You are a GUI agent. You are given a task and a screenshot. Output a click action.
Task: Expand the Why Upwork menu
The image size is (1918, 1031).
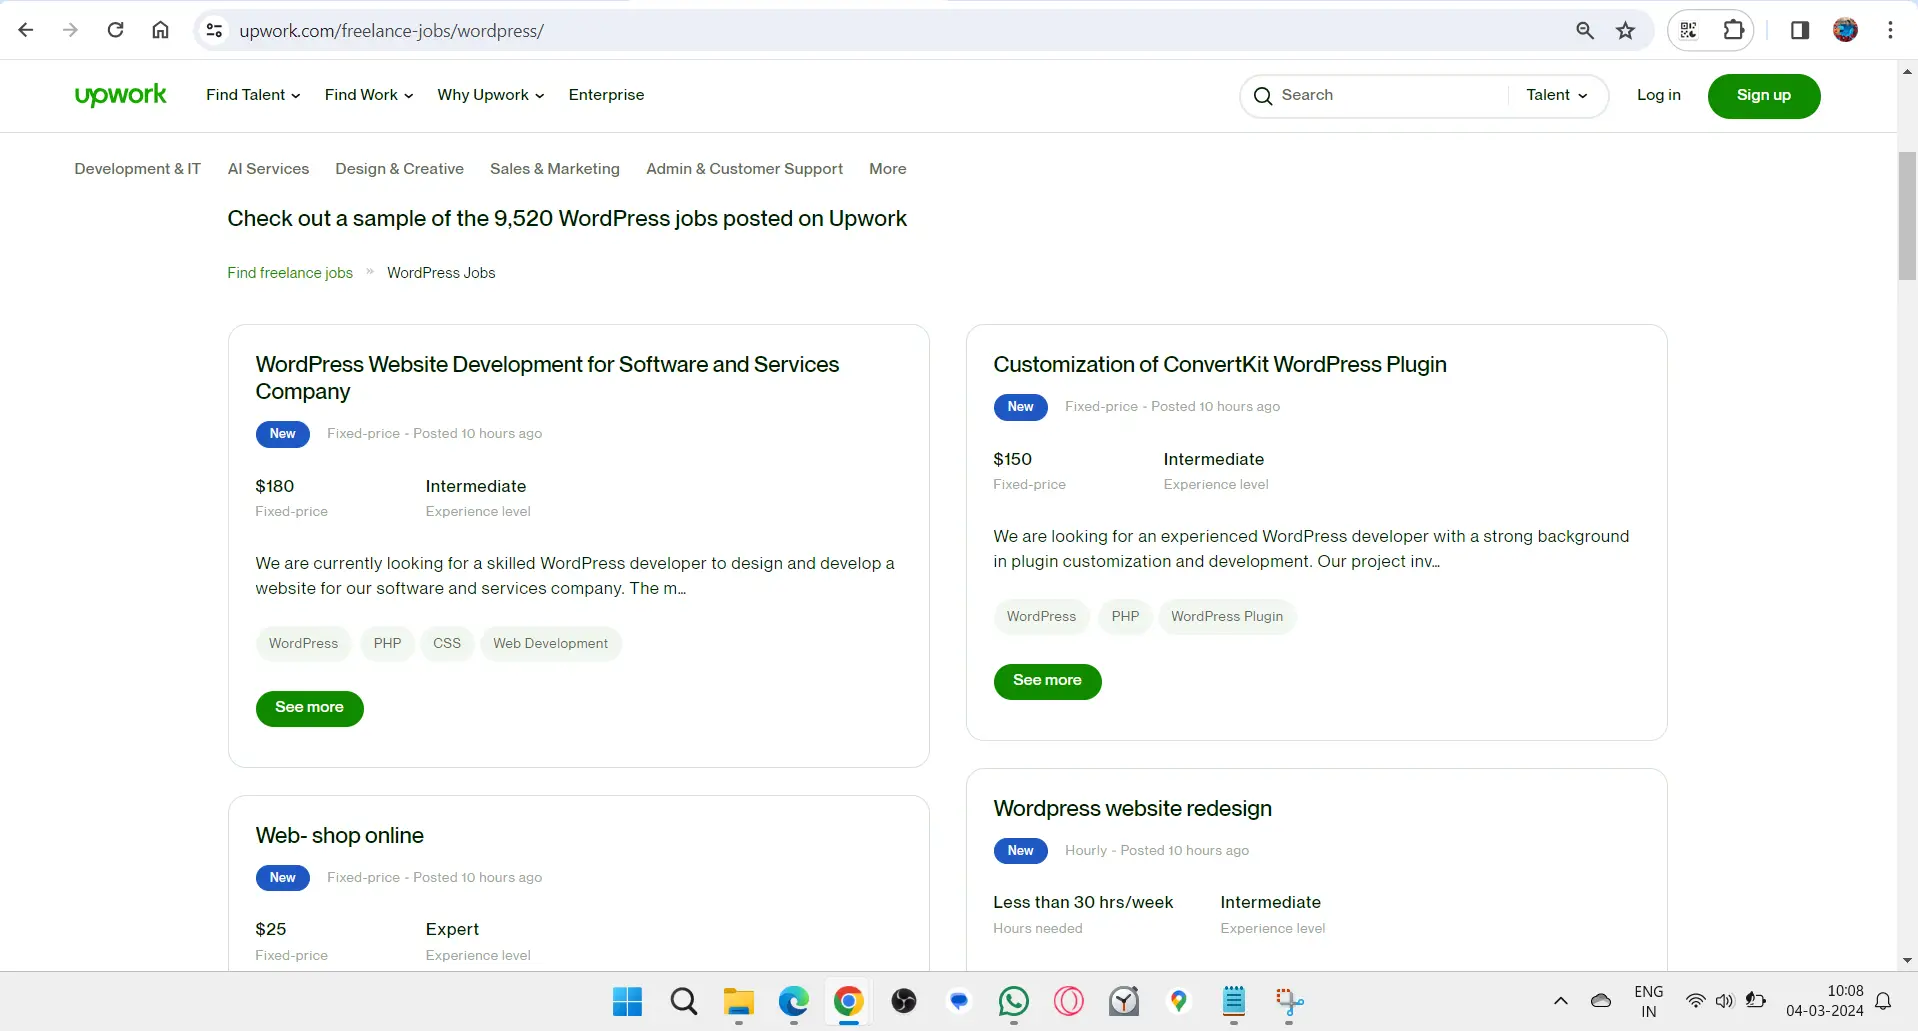click(491, 95)
